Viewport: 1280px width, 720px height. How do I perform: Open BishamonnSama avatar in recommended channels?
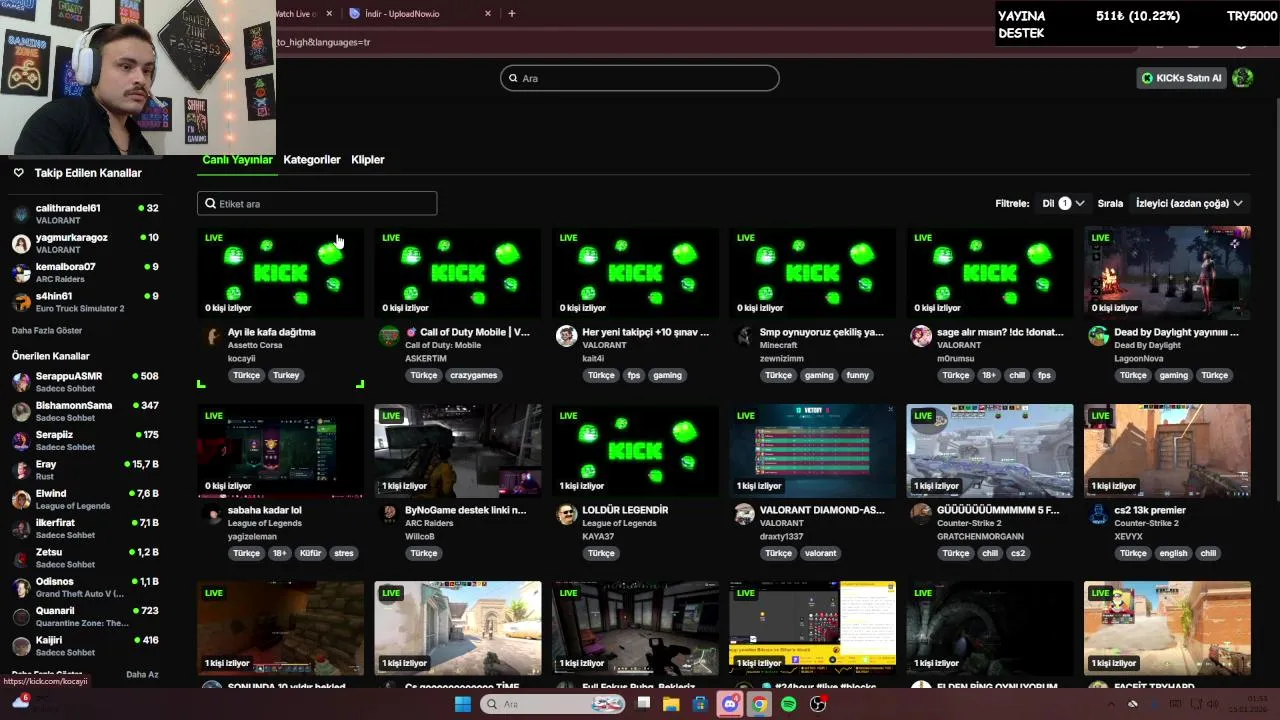pyautogui.click(x=21, y=411)
